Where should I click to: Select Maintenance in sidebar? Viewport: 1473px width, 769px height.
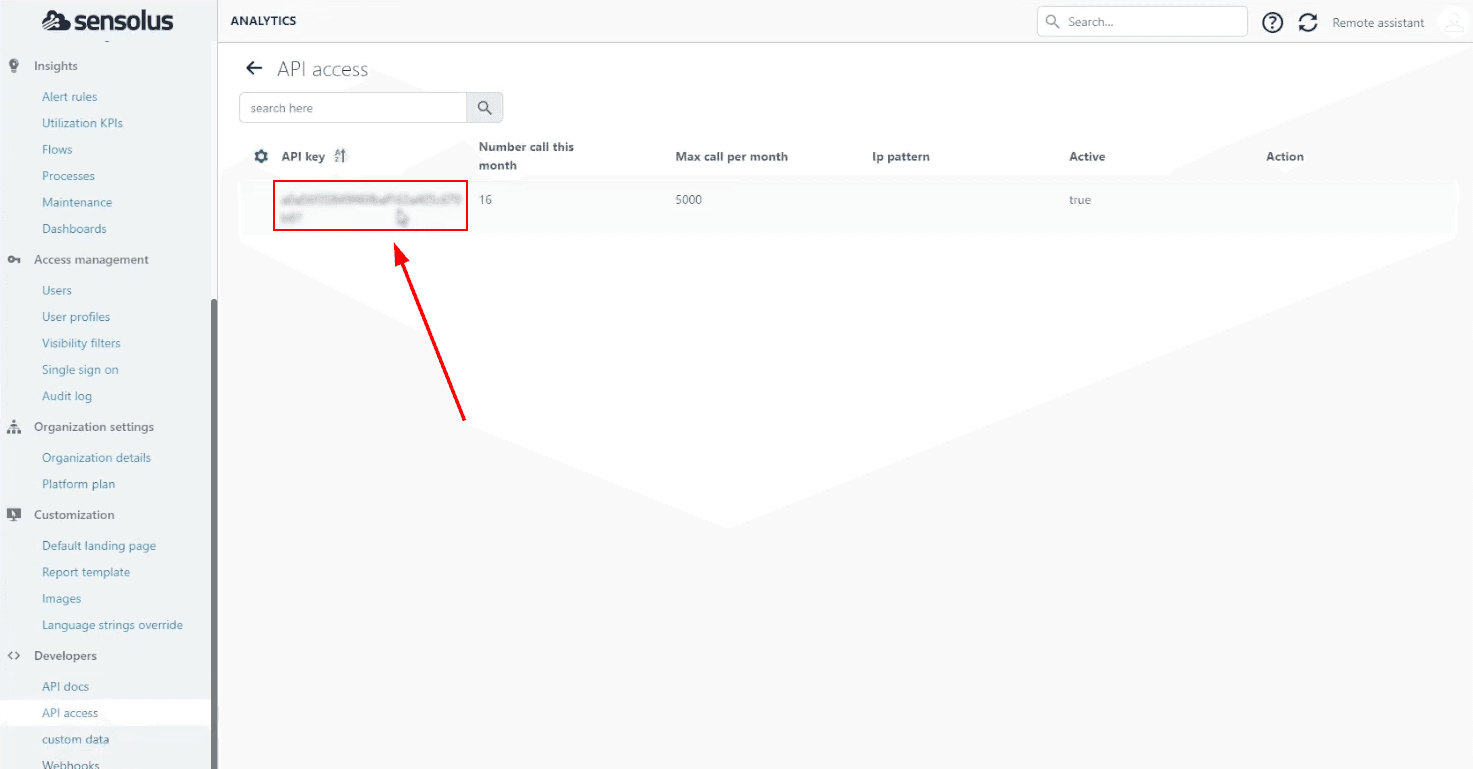77,202
